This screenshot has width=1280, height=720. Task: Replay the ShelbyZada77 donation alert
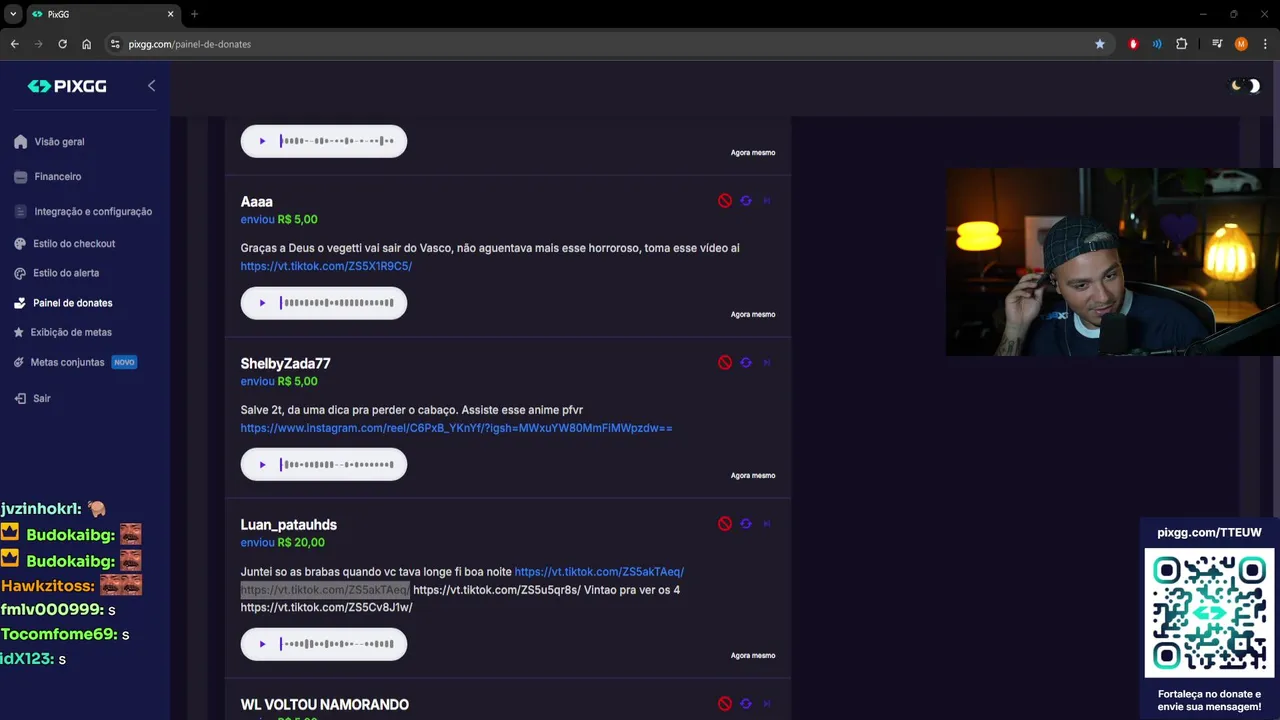pyautogui.click(x=746, y=363)
